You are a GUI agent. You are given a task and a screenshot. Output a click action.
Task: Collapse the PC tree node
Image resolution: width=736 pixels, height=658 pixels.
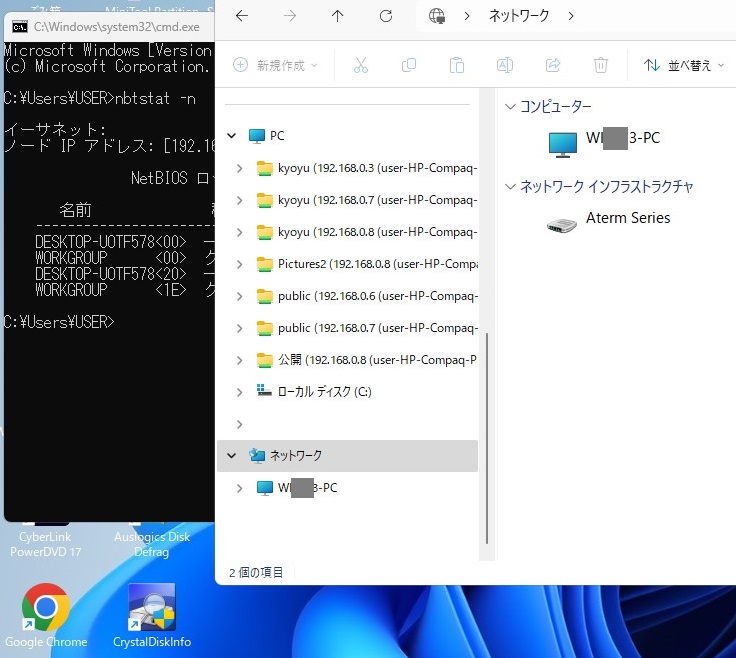point(232,136)
